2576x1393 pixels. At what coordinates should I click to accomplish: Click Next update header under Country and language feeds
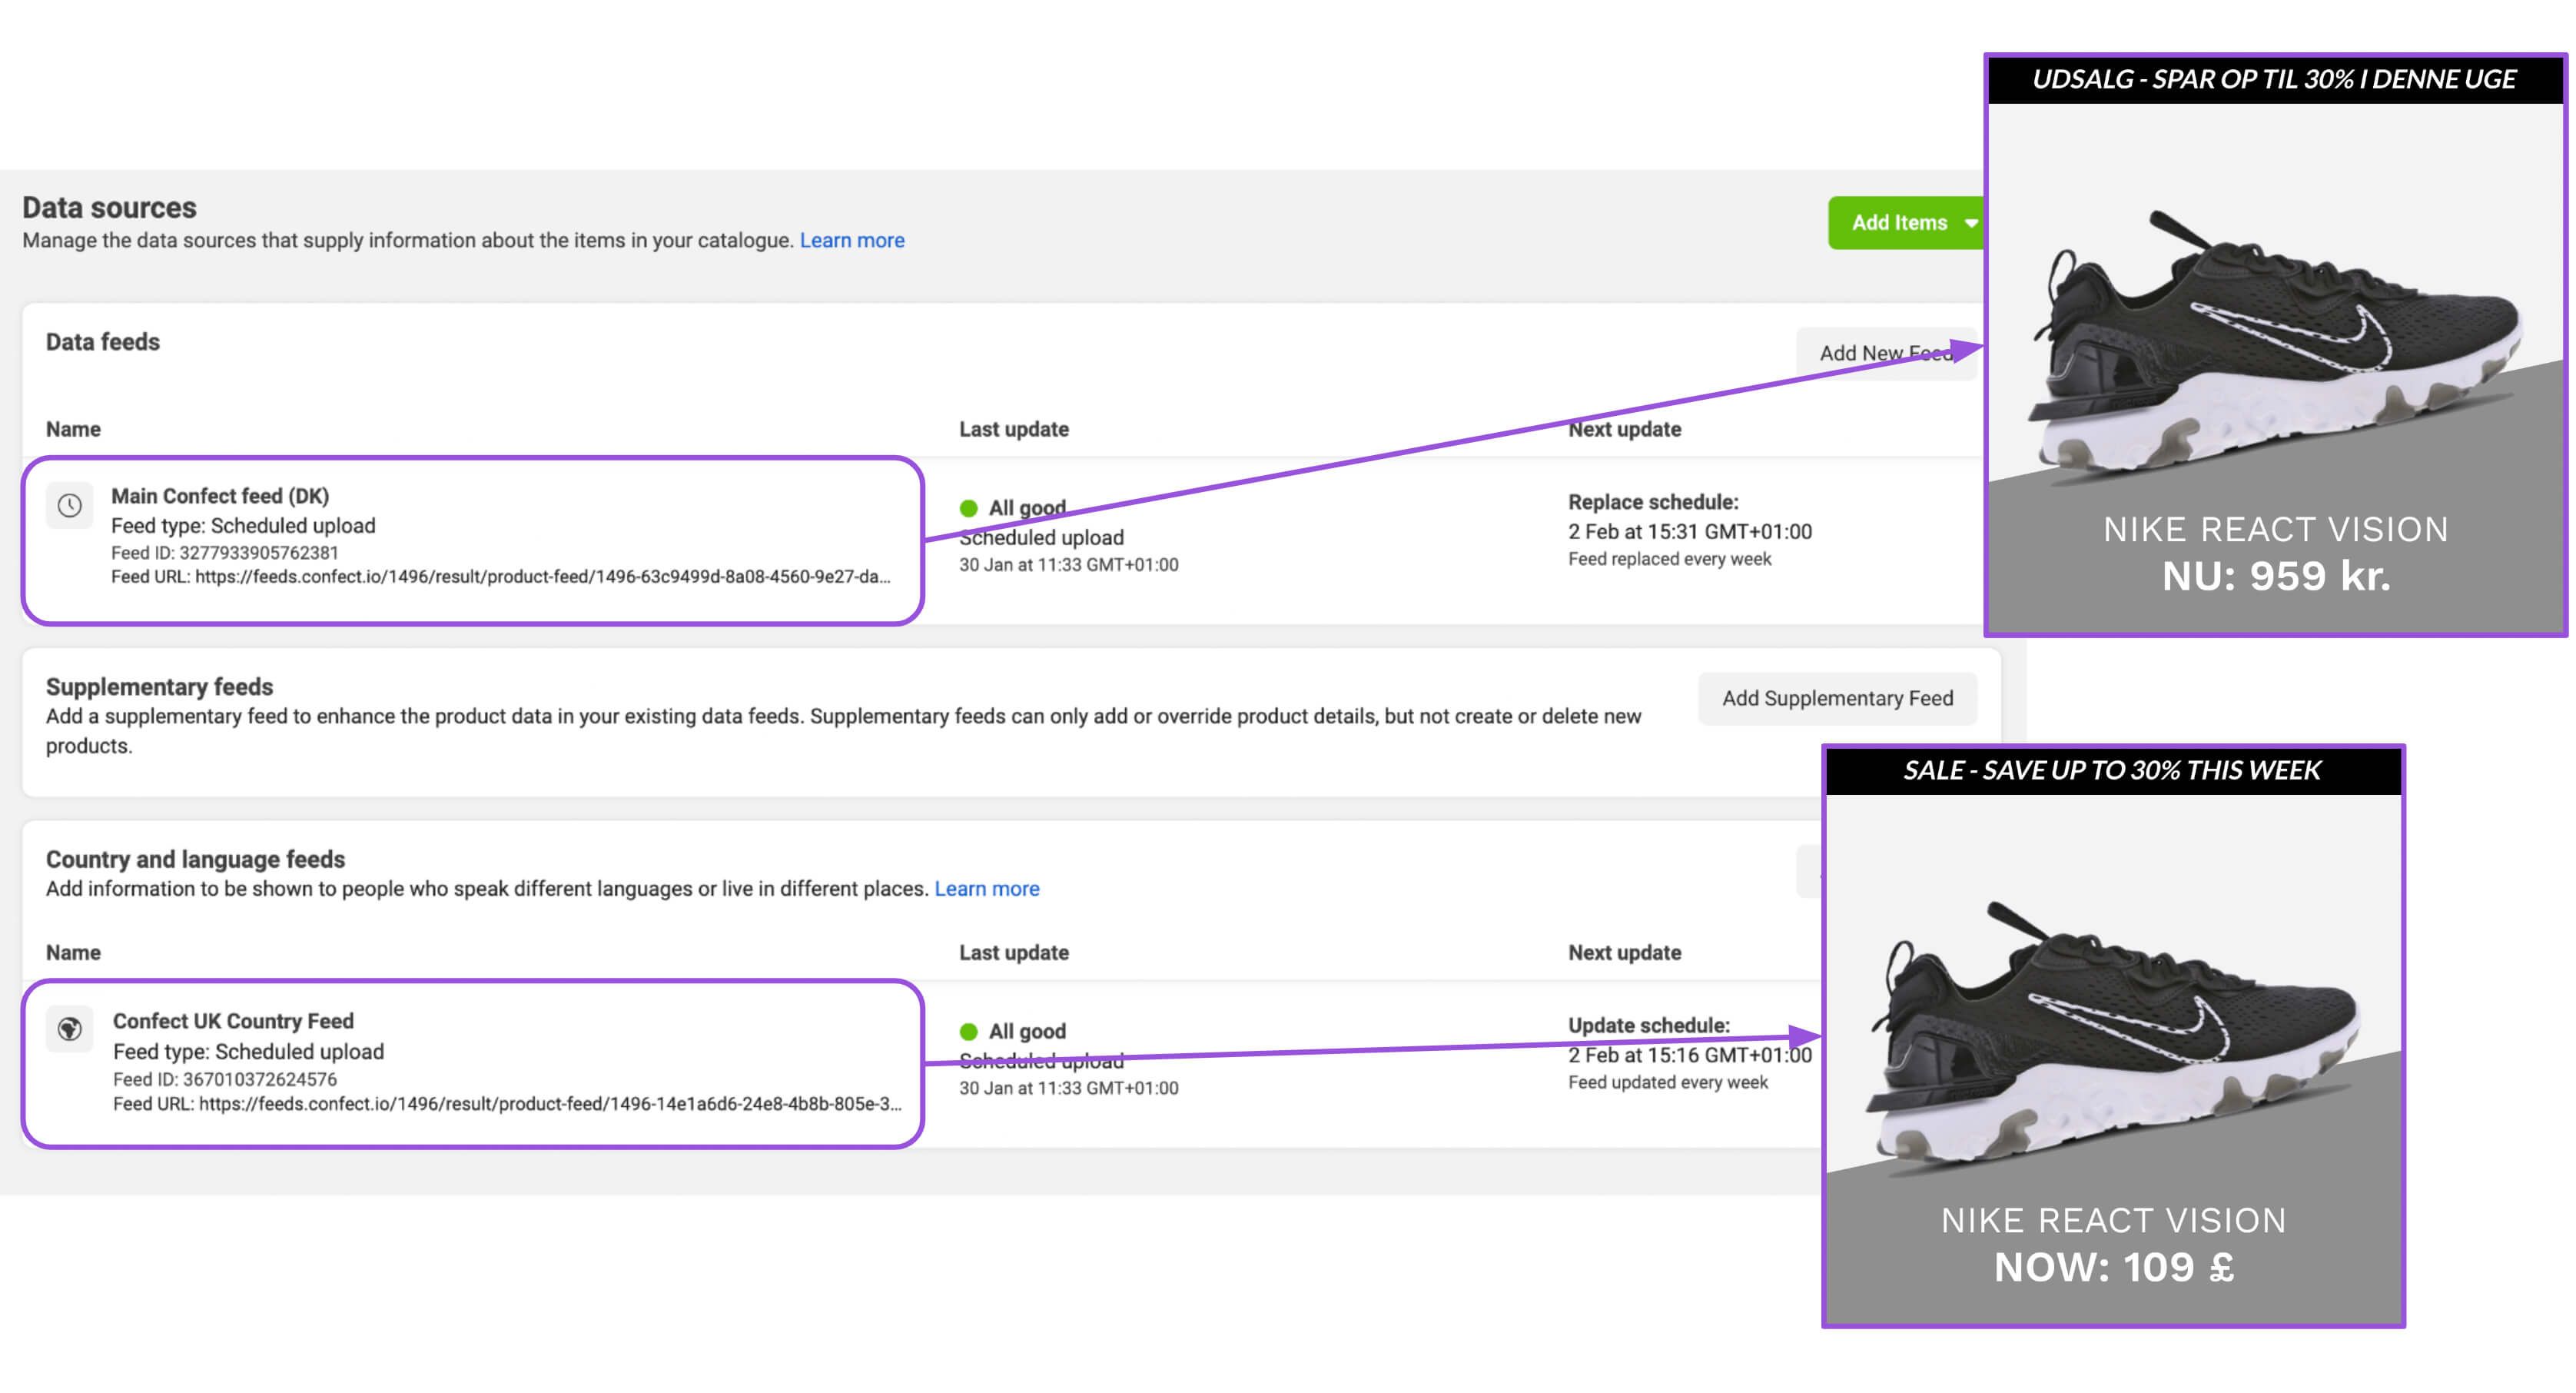click(x=1624, y=952)
